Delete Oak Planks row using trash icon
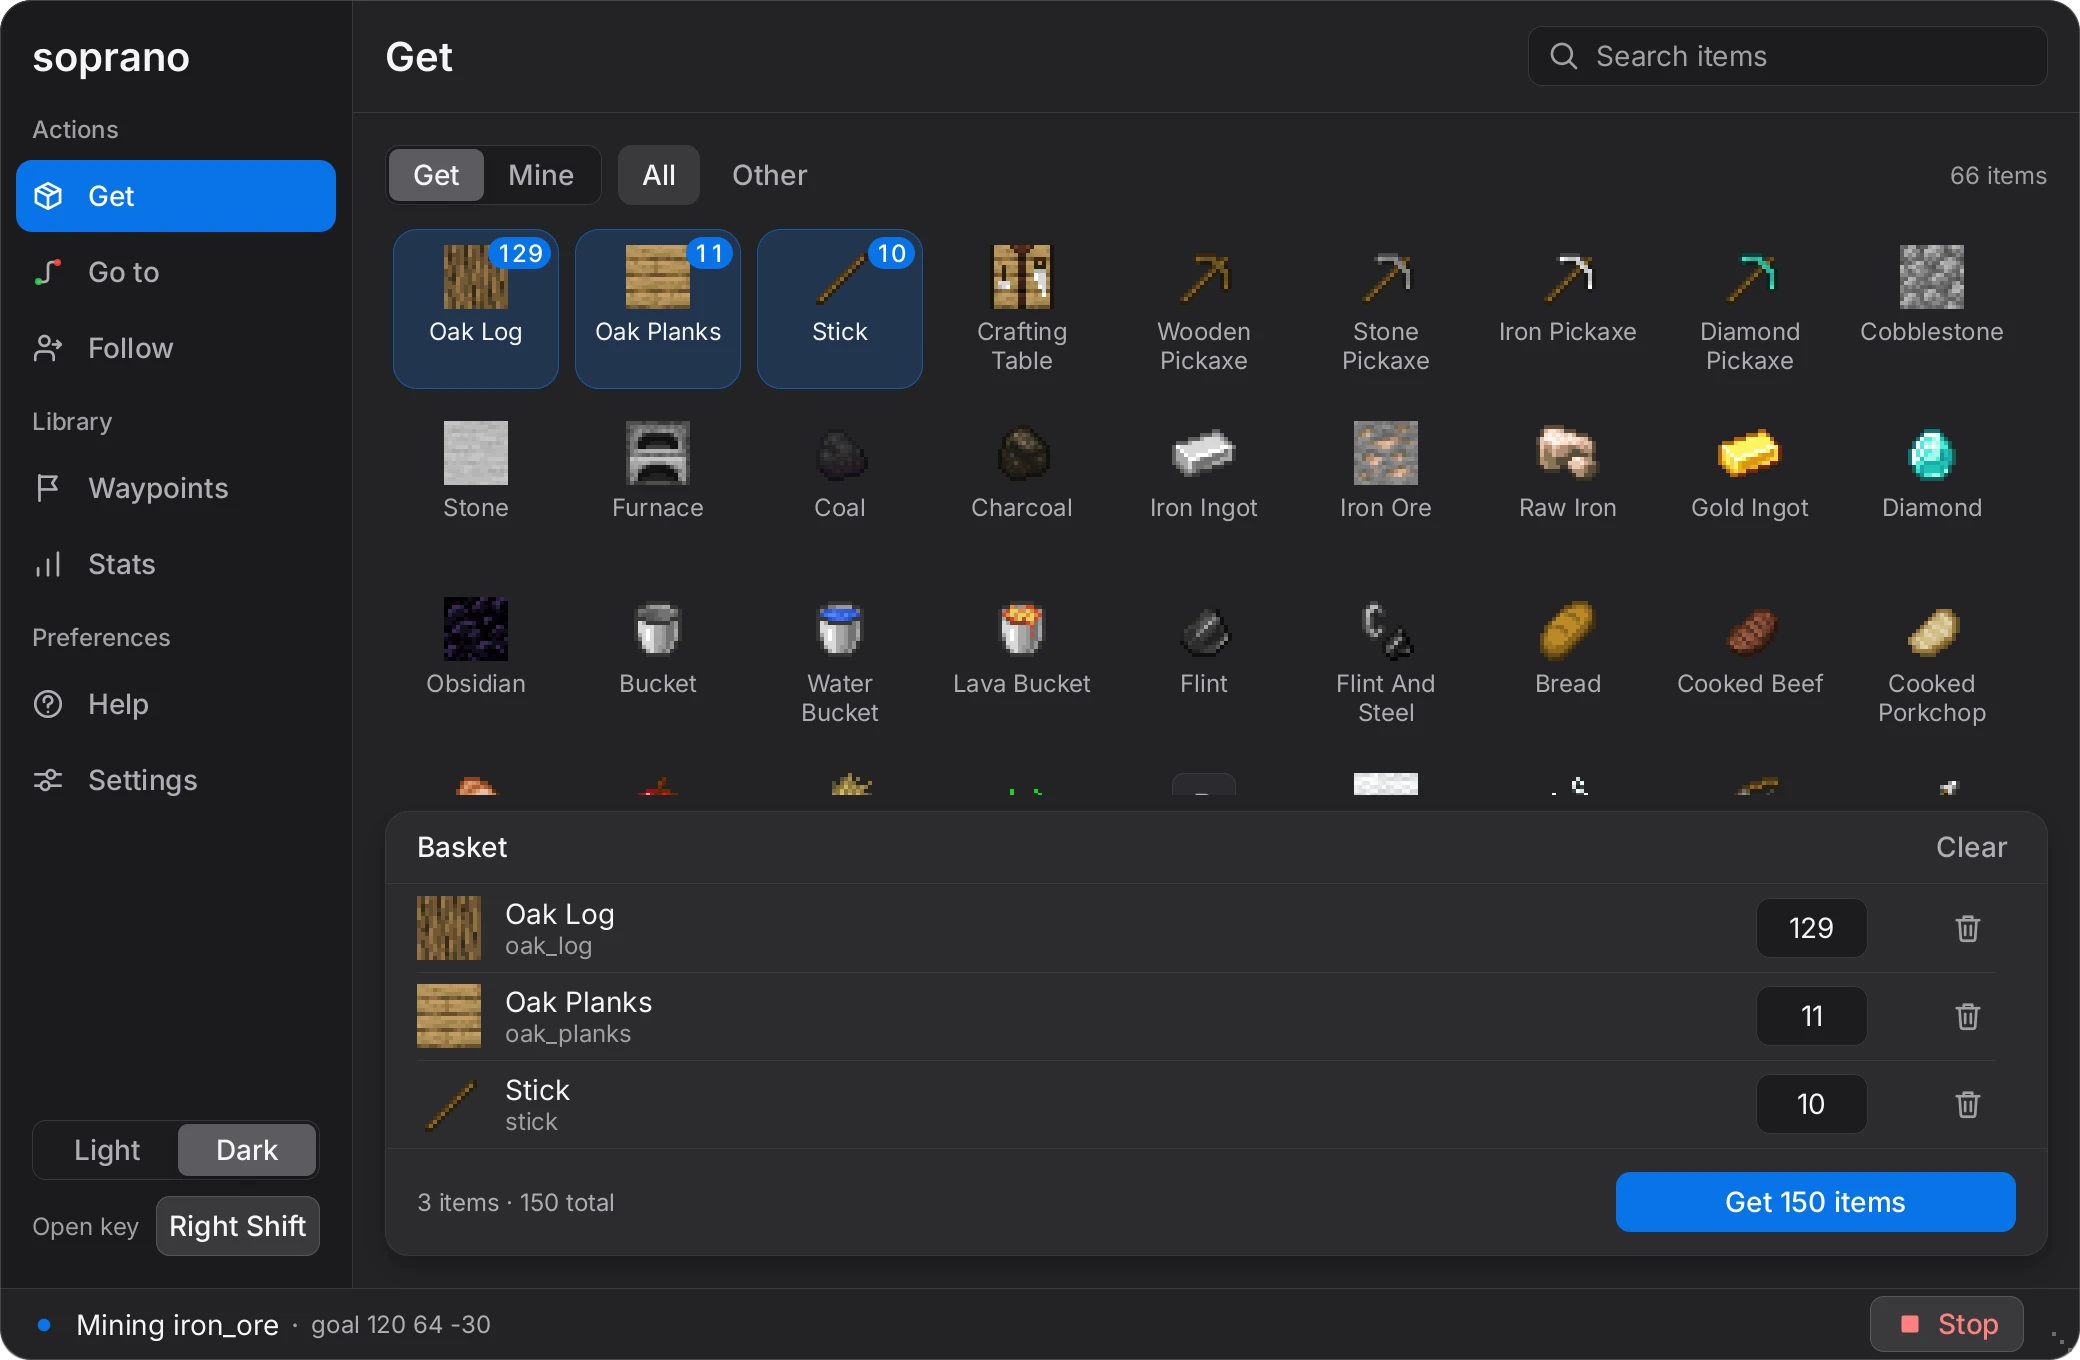2080x1360 pixels. tap(1967, 1016)
